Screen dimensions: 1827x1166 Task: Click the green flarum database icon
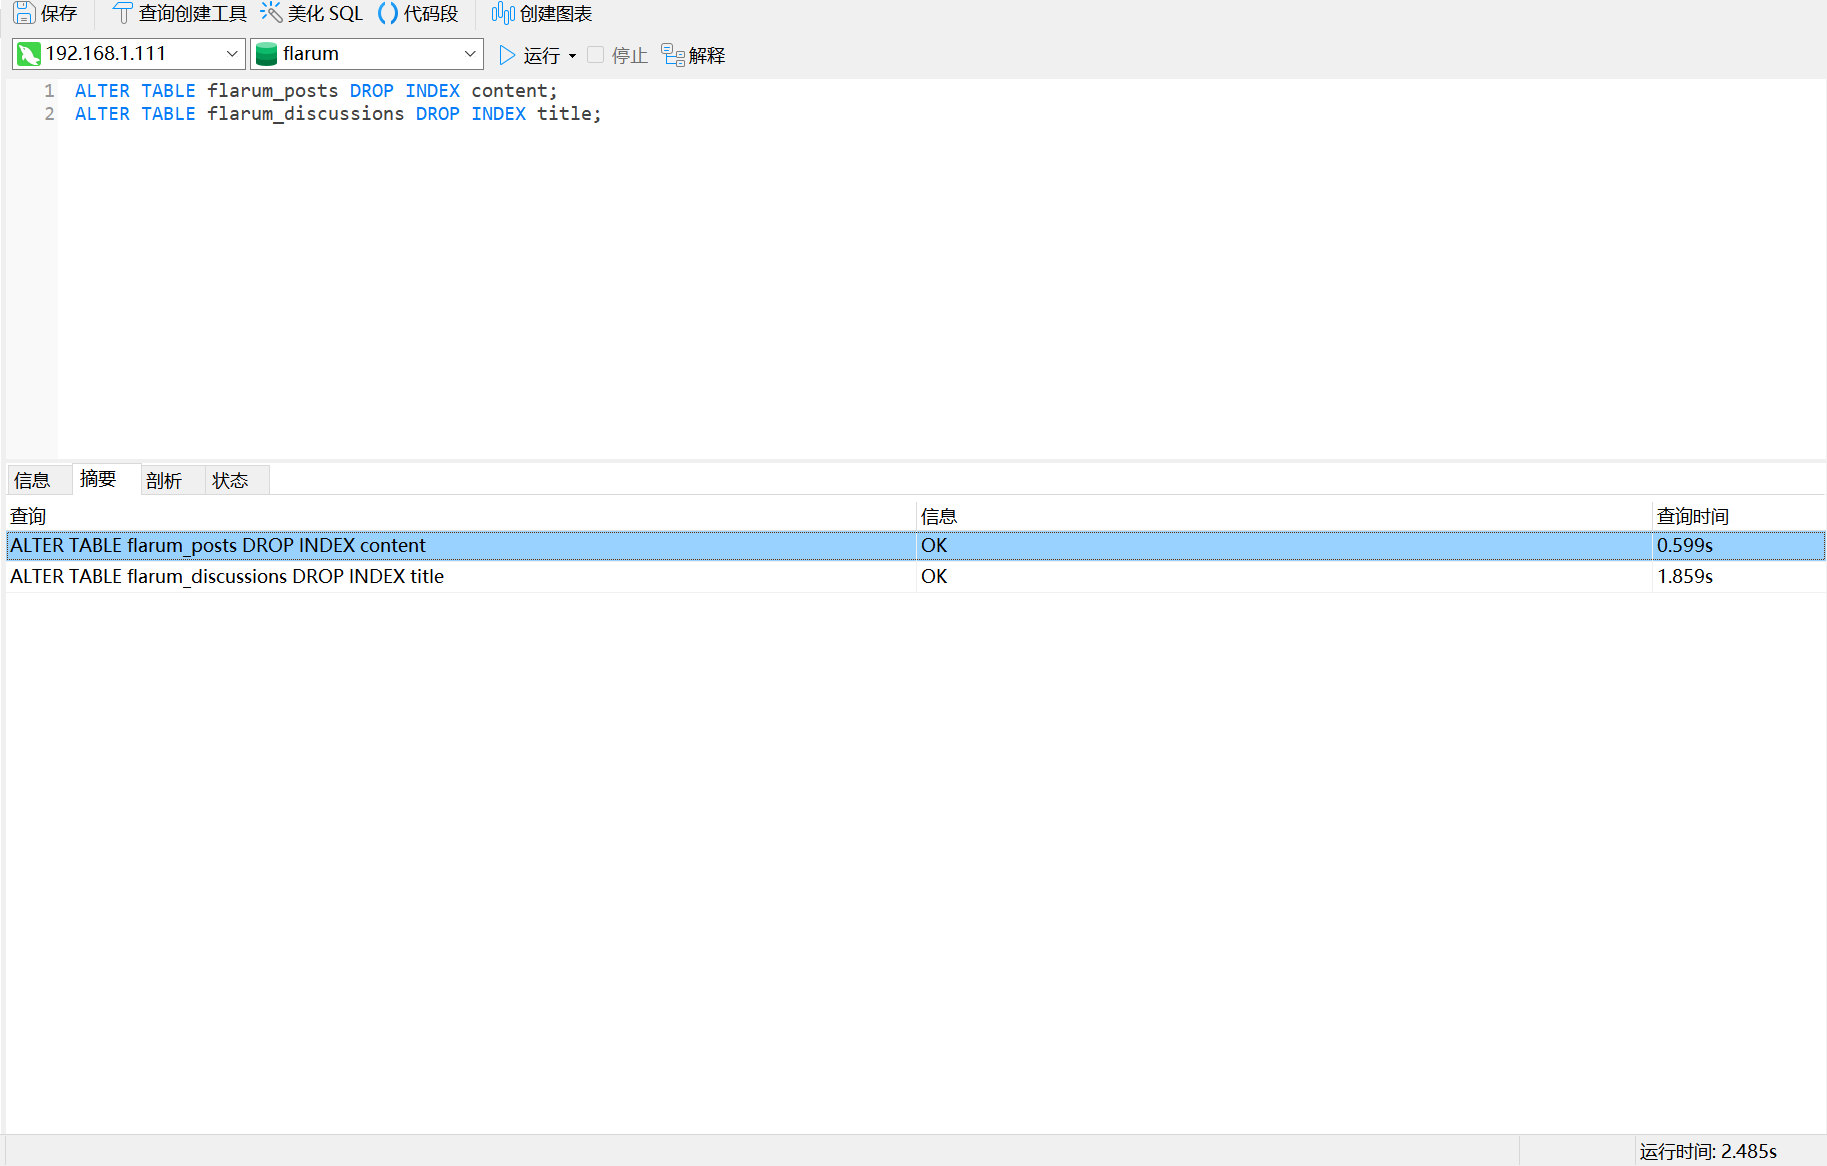266,54
